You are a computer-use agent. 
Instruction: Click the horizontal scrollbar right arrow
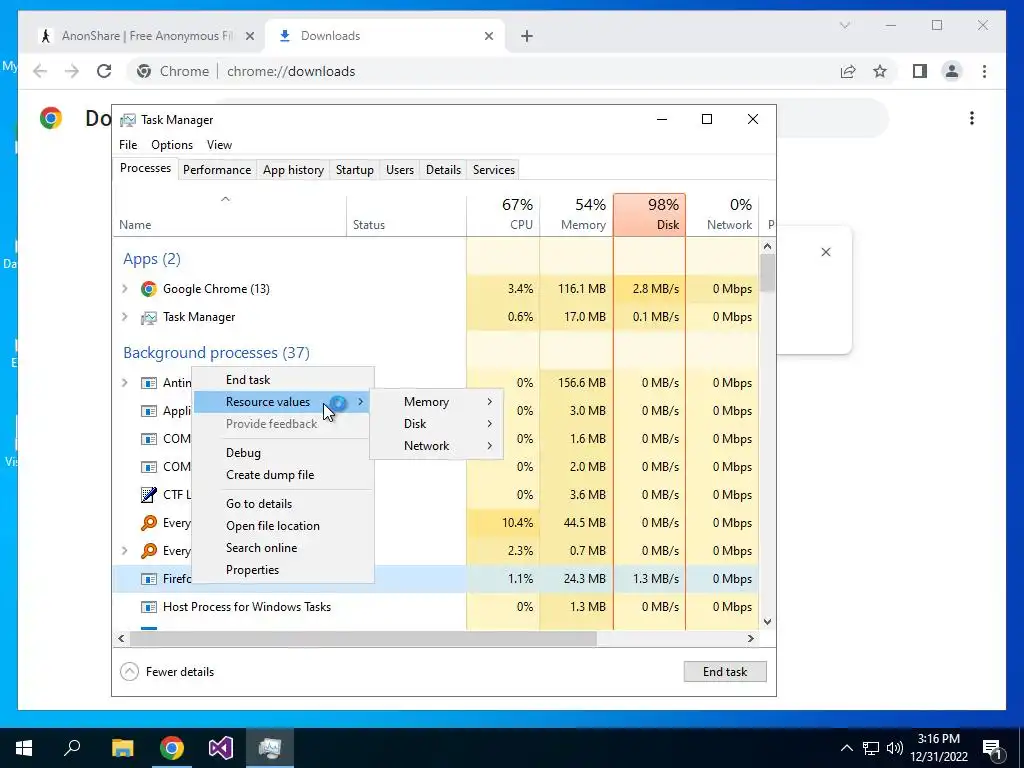pos(751,638)
